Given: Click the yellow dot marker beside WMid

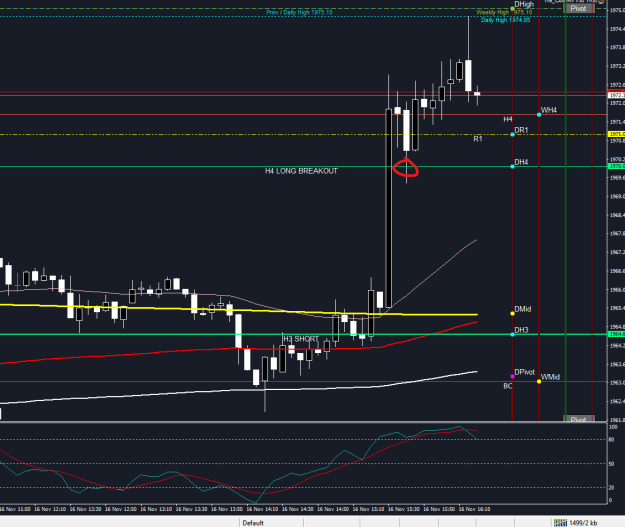Looking at the screenshot, I should (x=539, y=381).
